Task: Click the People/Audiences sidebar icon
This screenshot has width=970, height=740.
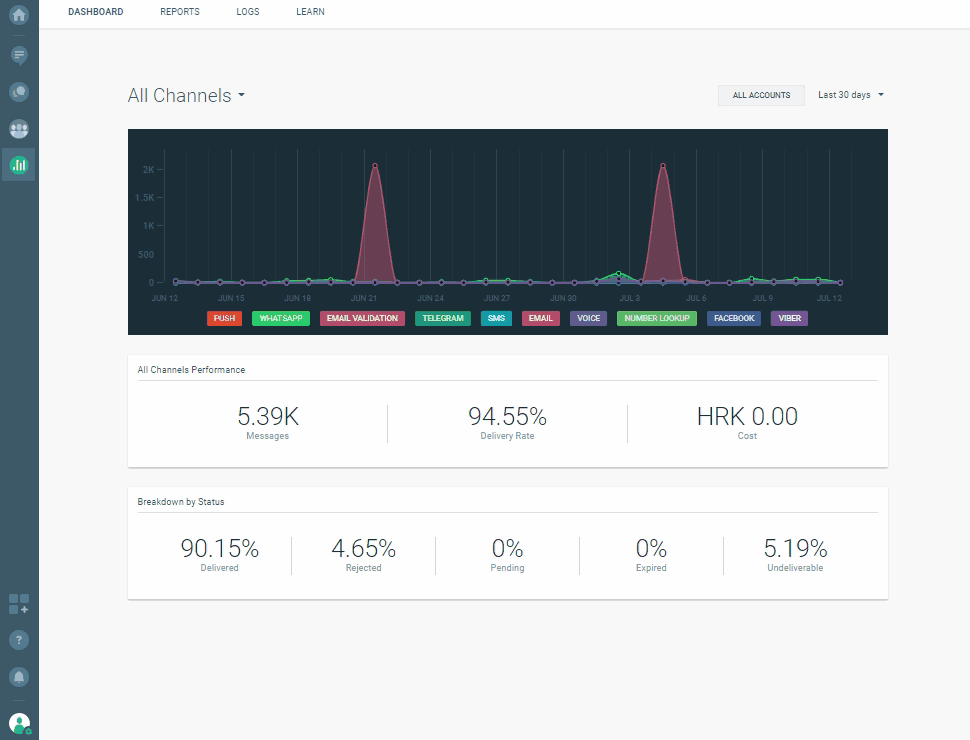Action: click(18, 128)
